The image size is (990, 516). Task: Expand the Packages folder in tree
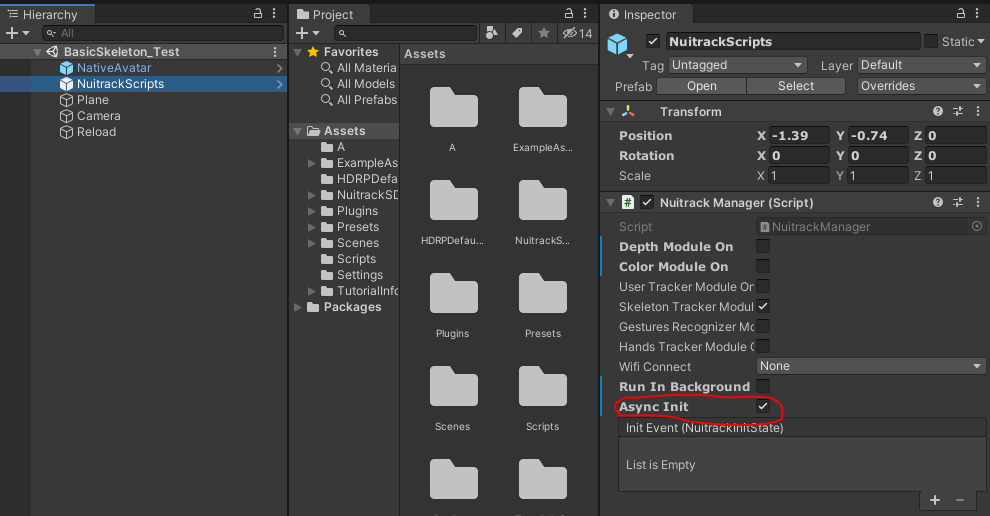pyautogui.click(x=298, y=307)
